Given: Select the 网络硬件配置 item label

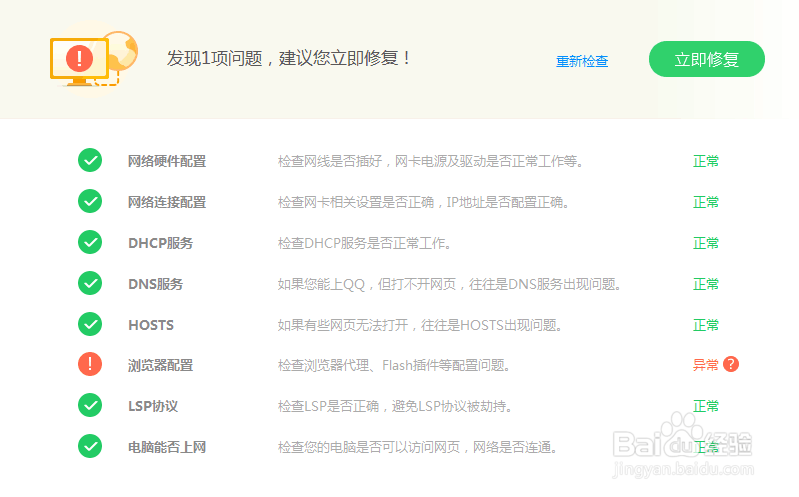Looking at the screenshot, I should coord(167,161).
